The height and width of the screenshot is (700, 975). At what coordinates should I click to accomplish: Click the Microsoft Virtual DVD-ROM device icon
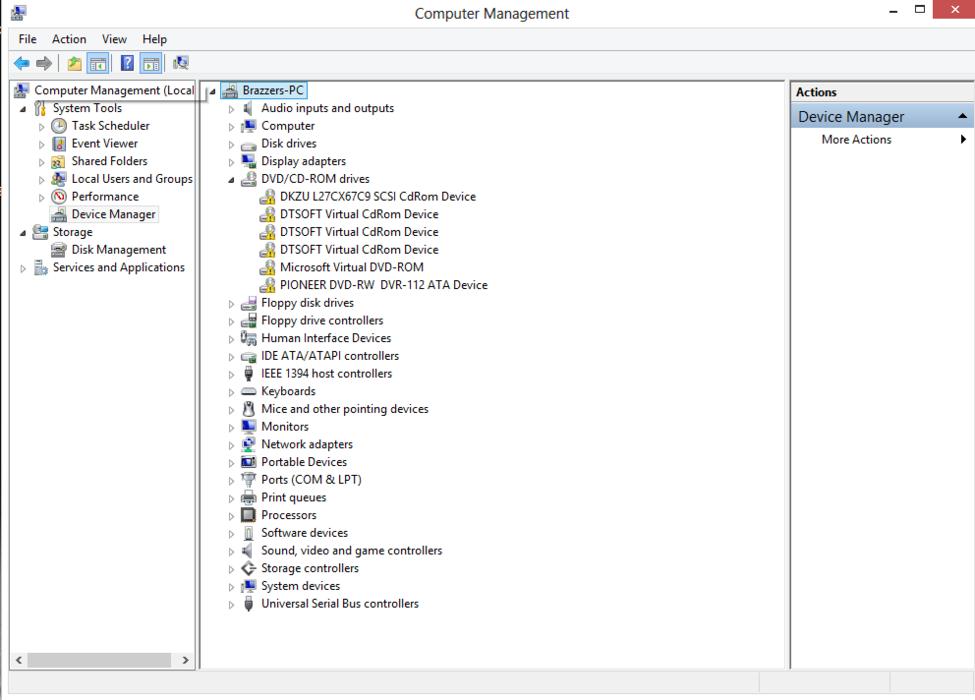(267, 267)
